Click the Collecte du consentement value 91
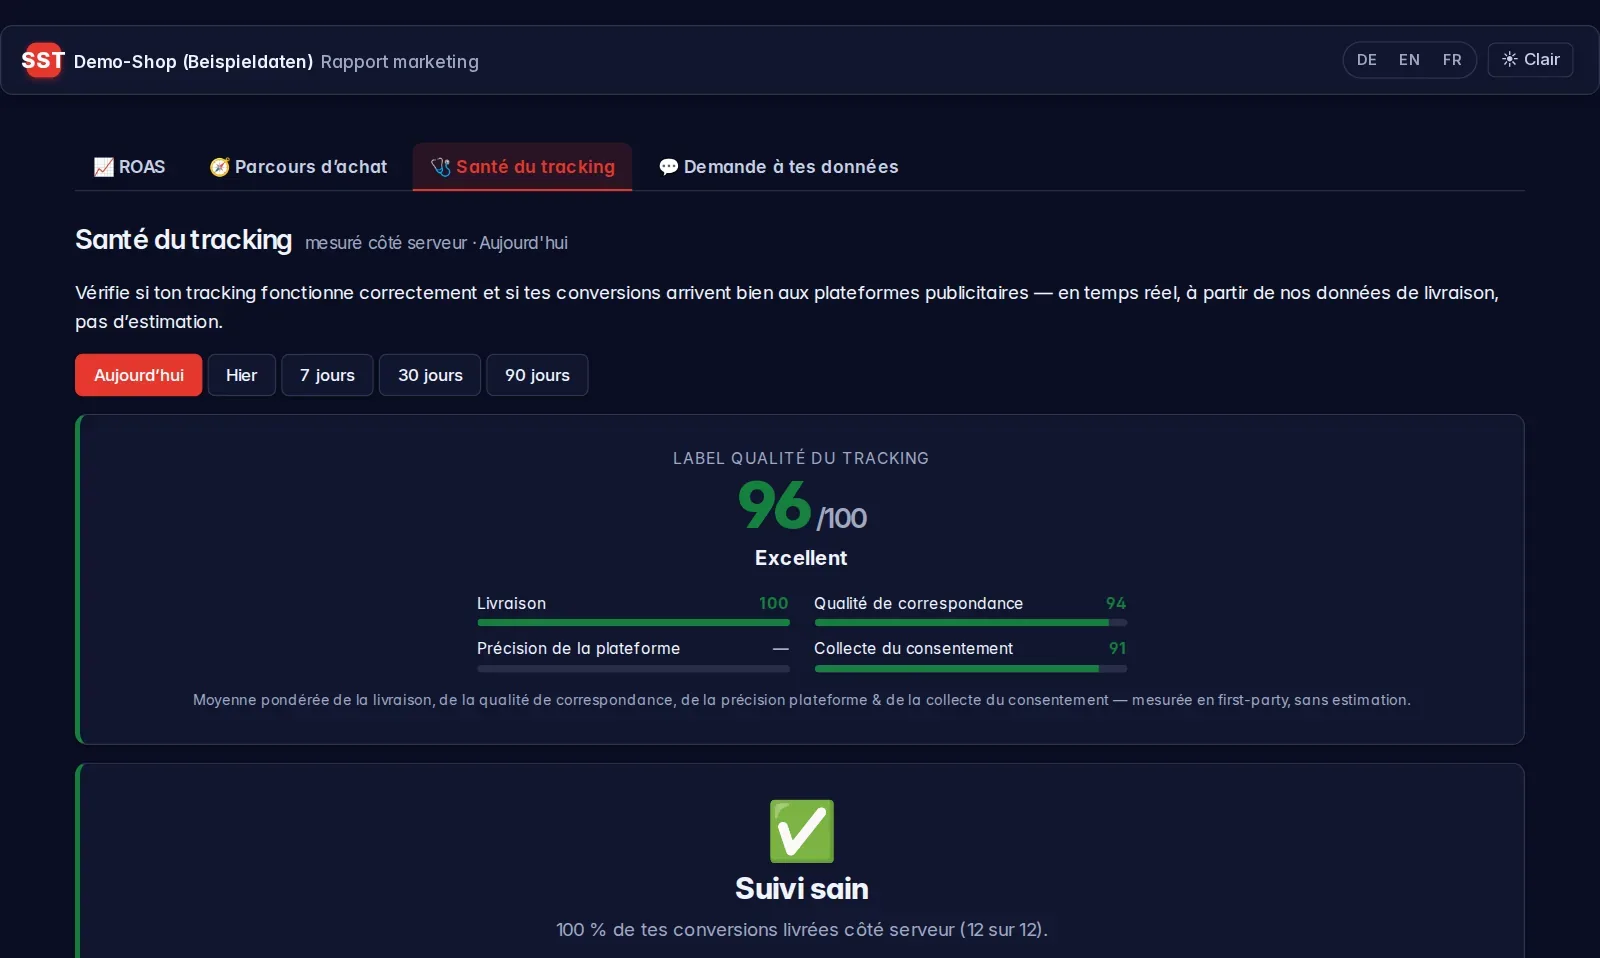The image size is (1600, 958). (1117, 648)
